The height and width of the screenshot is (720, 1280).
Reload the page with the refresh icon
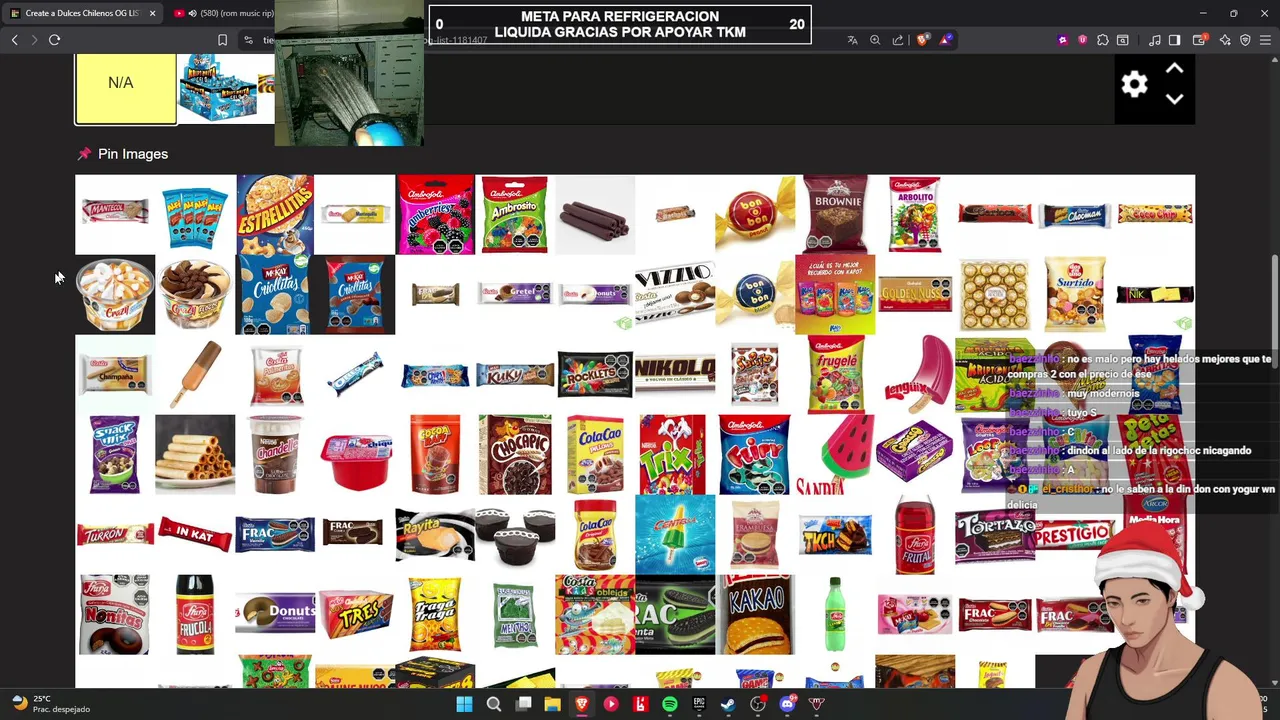(x=54, y=40)
